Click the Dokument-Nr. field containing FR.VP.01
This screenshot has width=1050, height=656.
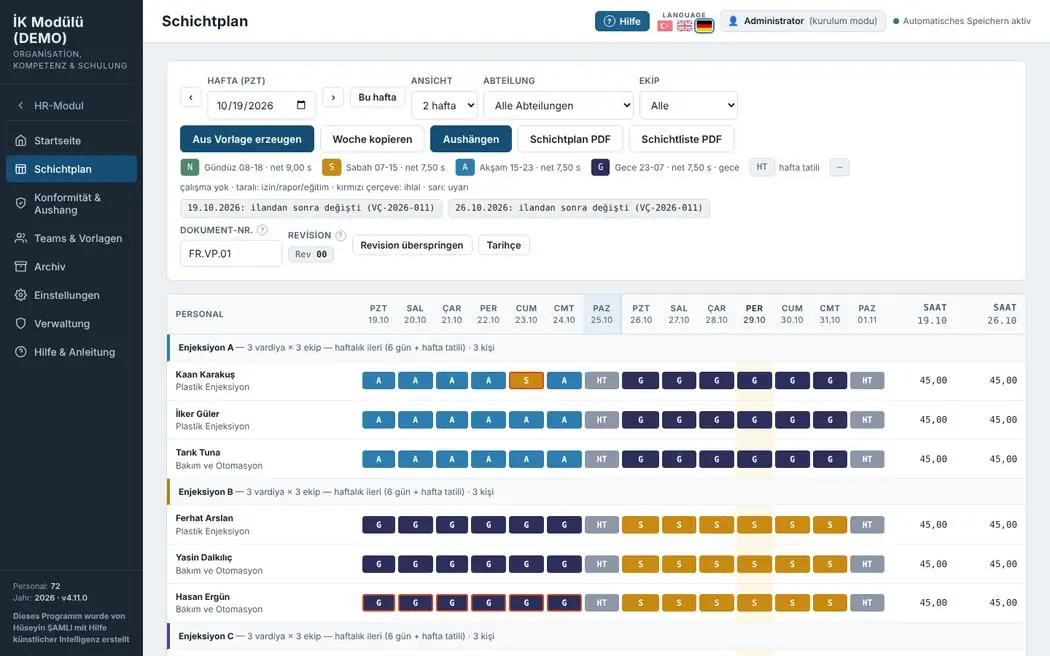230,254
